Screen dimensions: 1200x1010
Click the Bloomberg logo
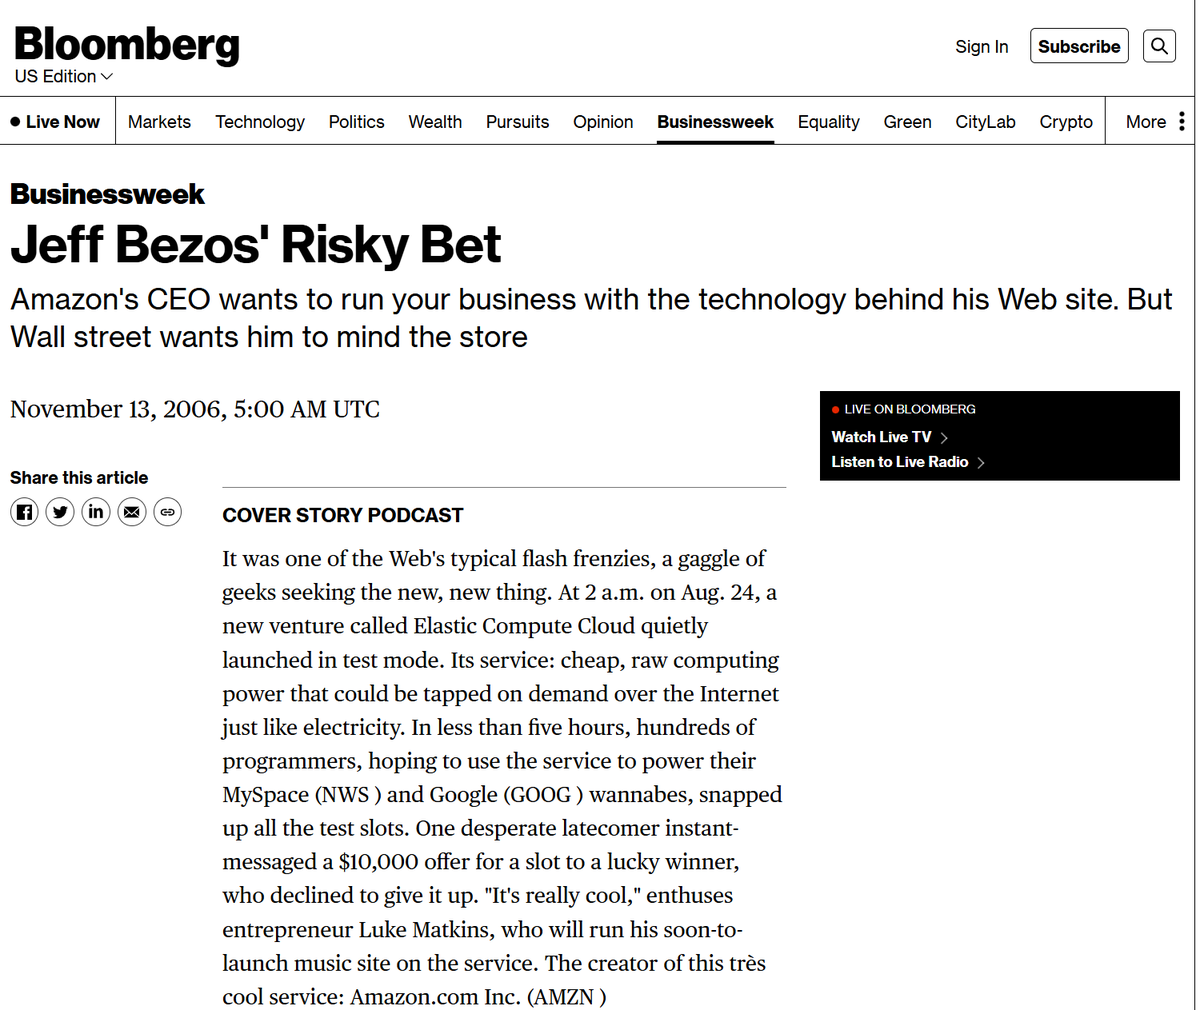coord(127,44)
